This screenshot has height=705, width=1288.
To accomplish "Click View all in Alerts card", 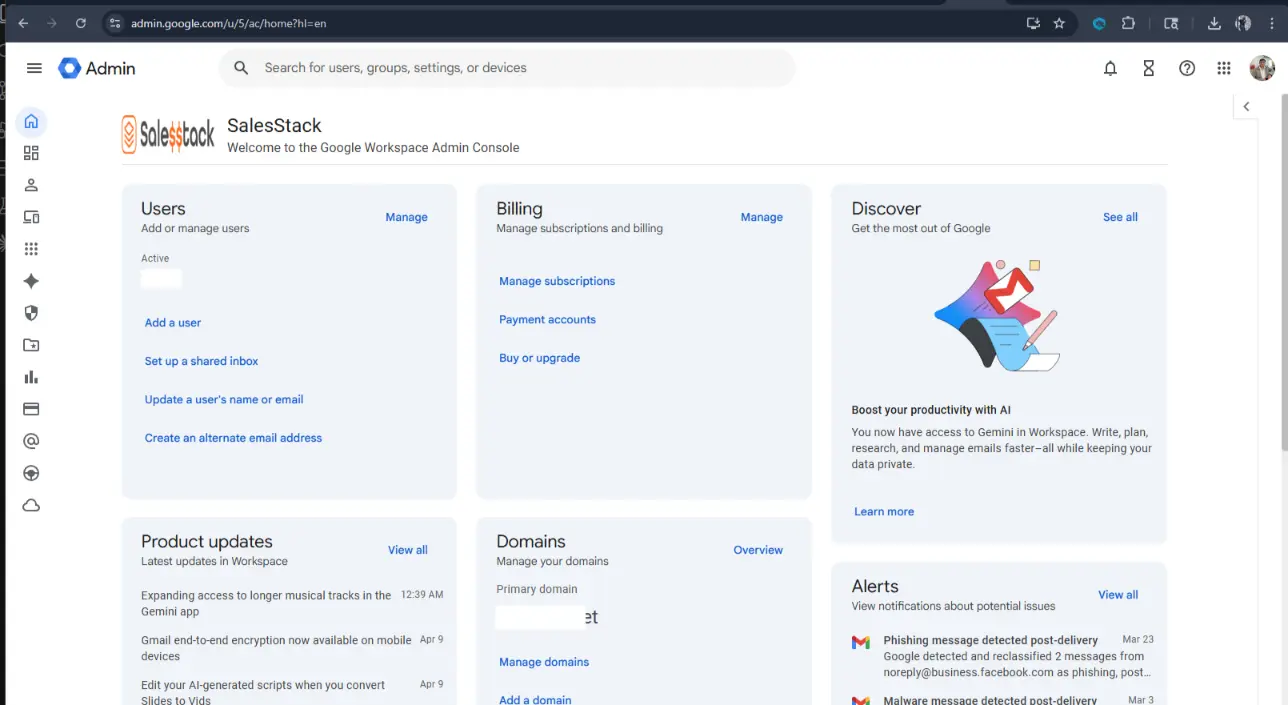I will [x=1118, y=595].
